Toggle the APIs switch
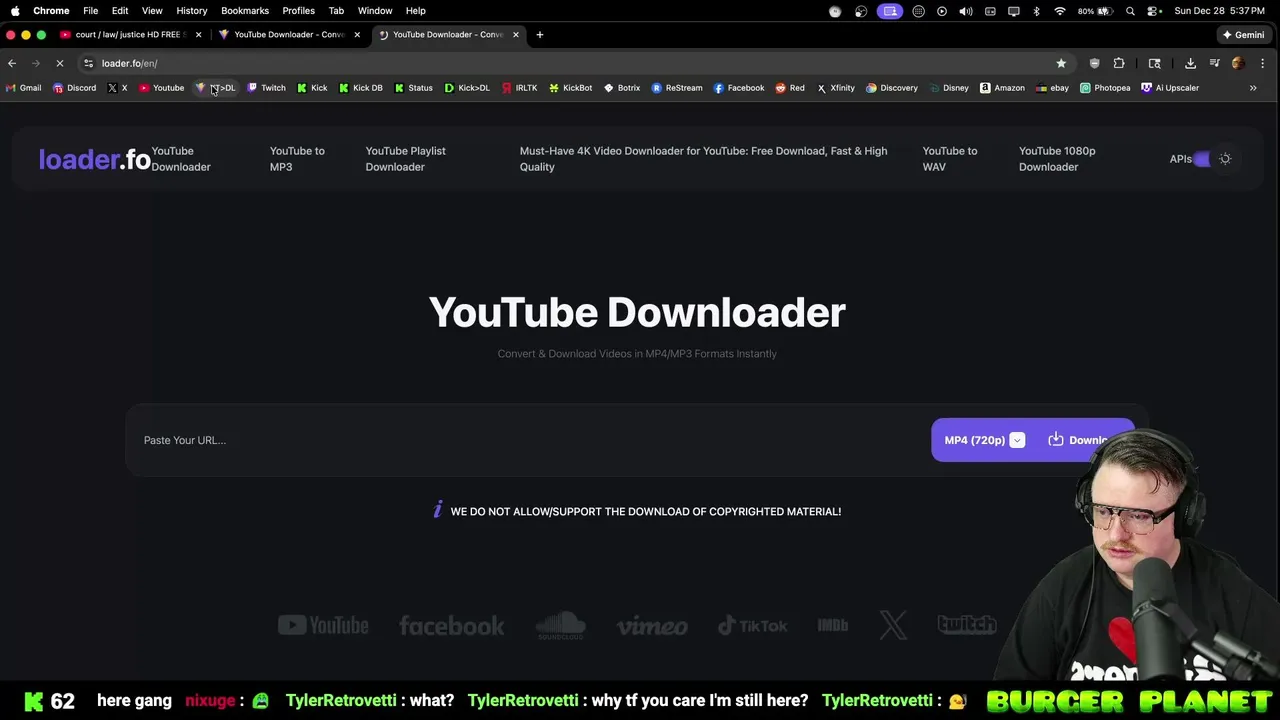Image resolution: width=1280 pixels, height=720 pixels. point(1202,159)
